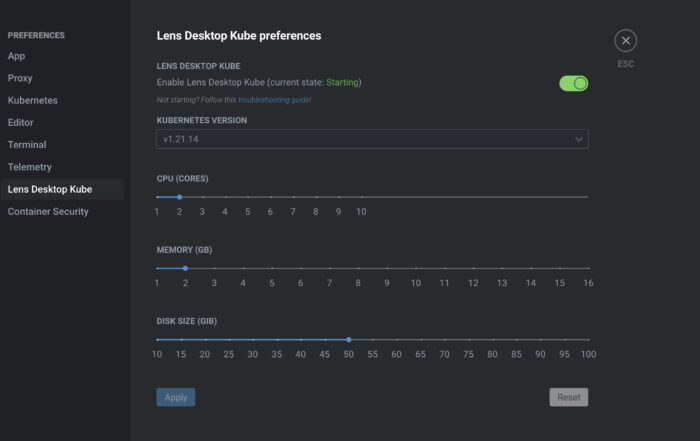
Task: Set Memory slider to mark 8
Action: 358,268
